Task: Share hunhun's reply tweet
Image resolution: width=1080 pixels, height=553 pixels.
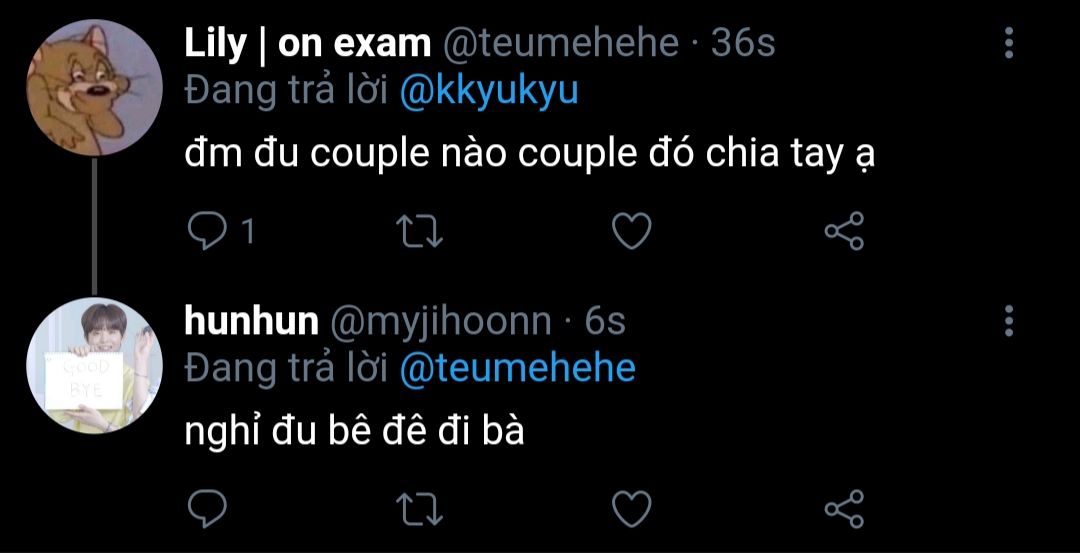Action: pyautogui.click(x=844, y=510)
